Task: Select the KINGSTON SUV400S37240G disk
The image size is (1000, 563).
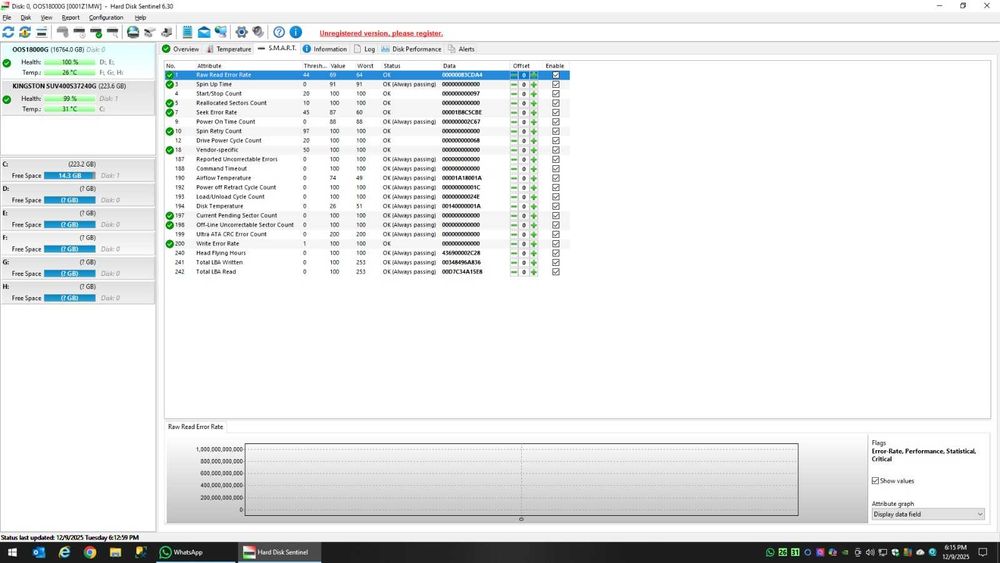Action: [x=77, y=98]
